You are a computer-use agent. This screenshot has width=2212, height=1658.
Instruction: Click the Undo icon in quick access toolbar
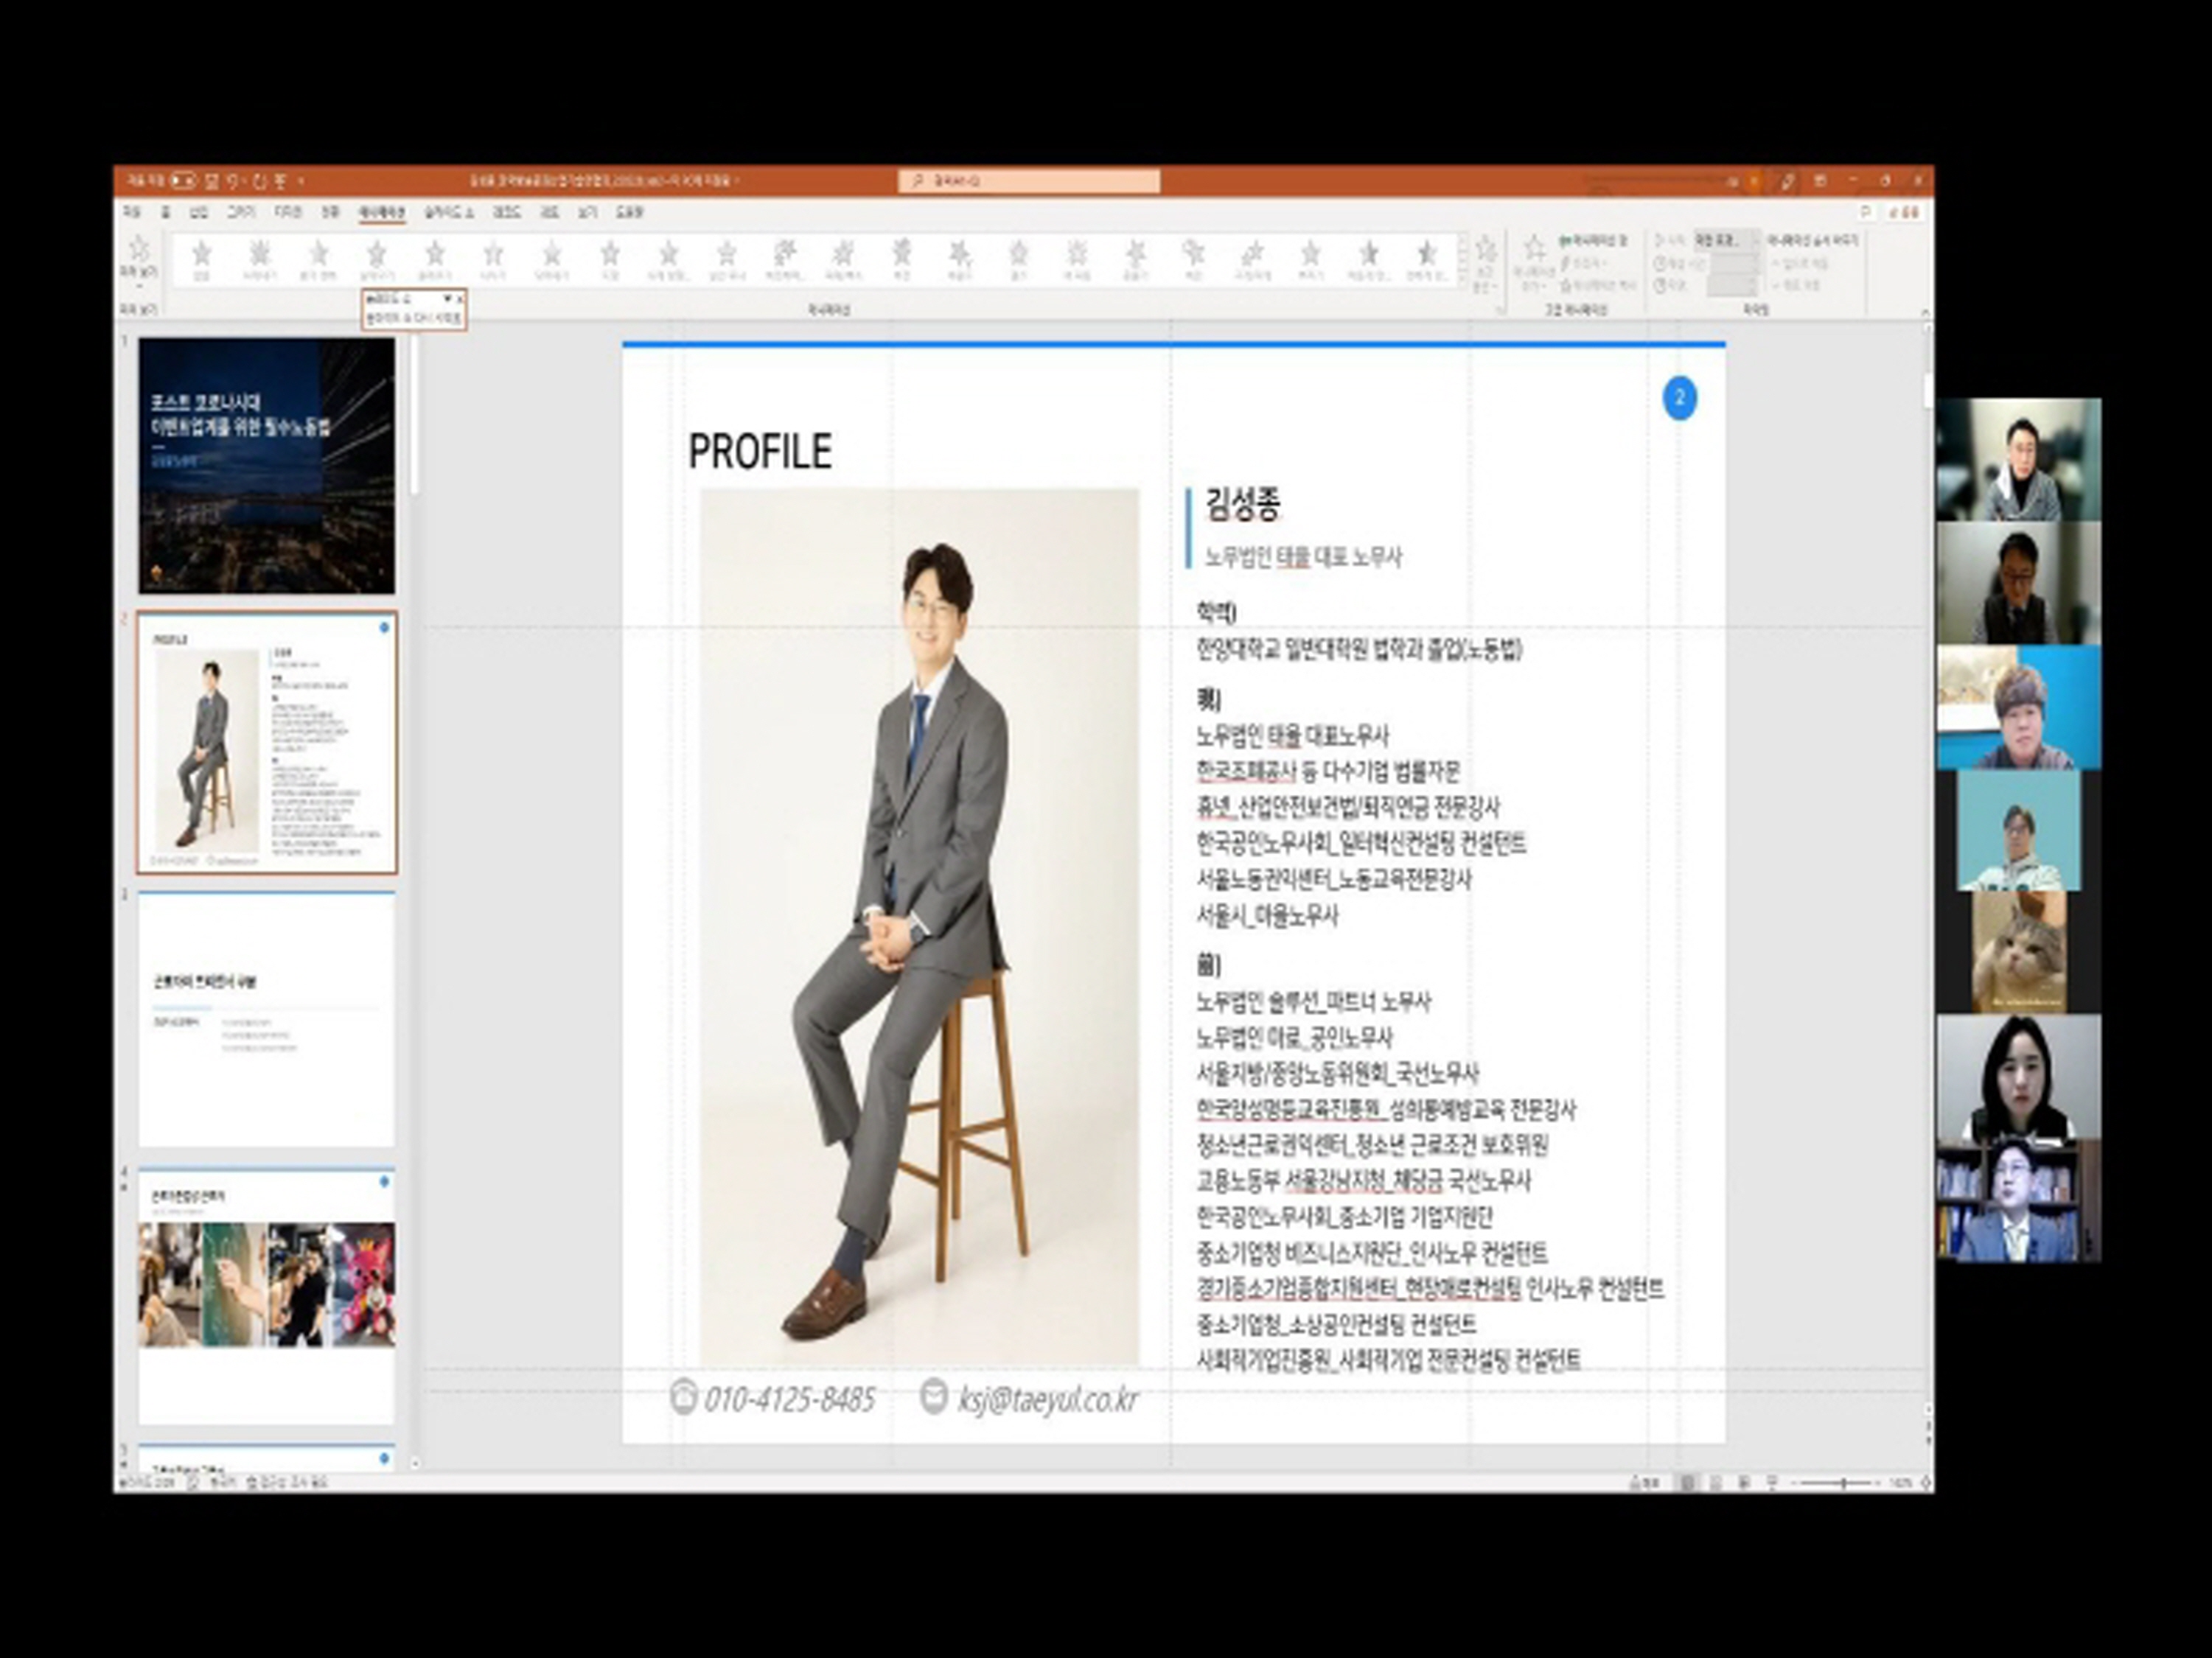233,181
